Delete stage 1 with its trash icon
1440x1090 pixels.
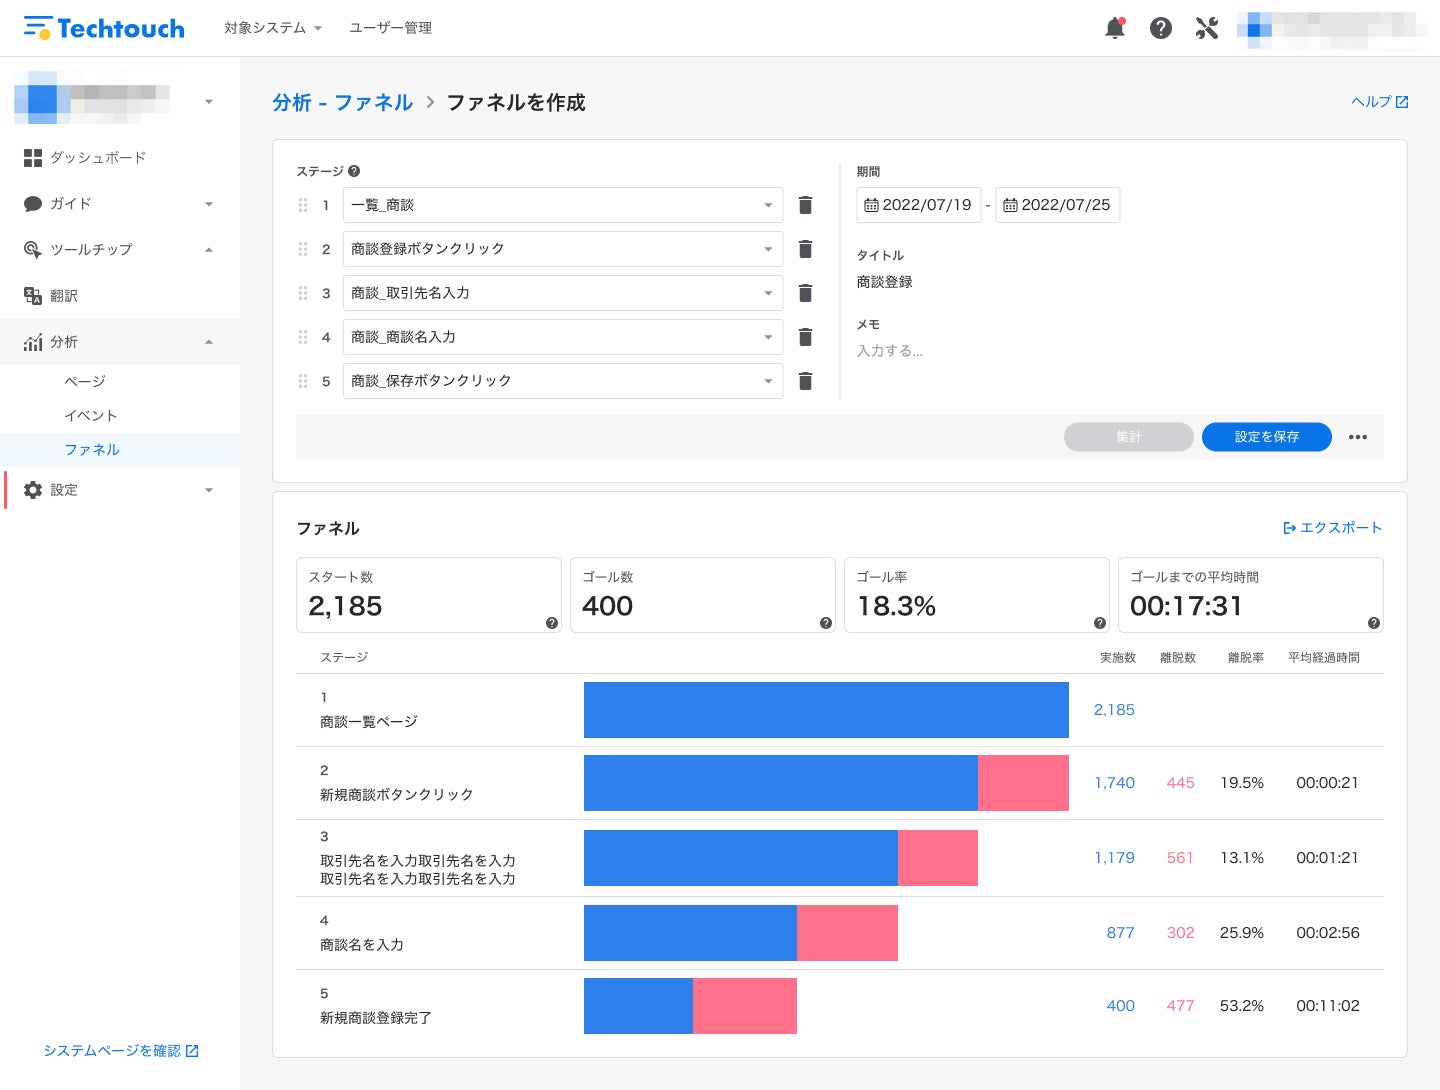pos(805,205)
